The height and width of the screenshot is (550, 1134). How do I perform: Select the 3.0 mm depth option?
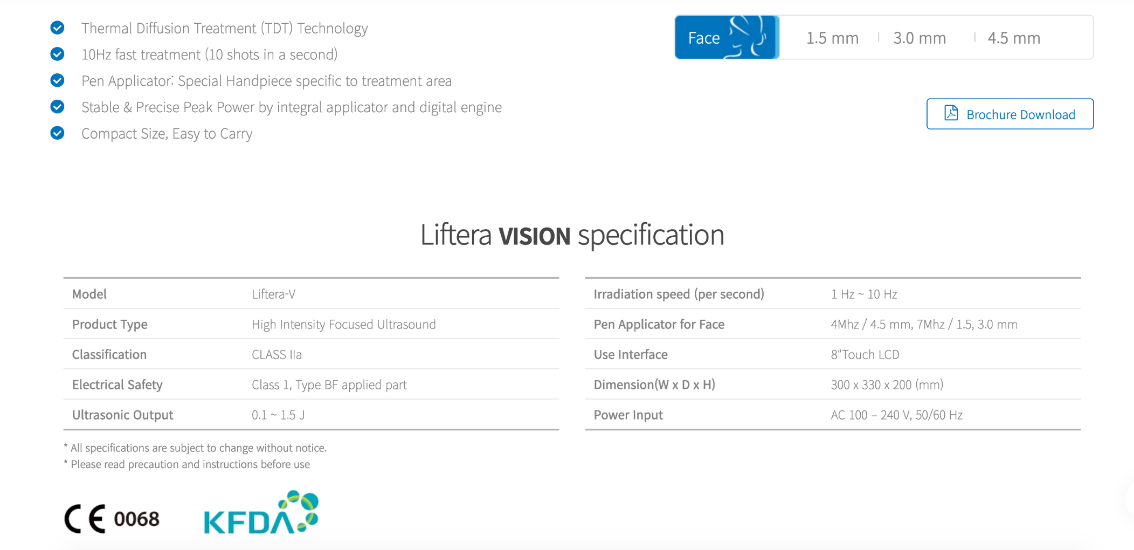[919, 38]
